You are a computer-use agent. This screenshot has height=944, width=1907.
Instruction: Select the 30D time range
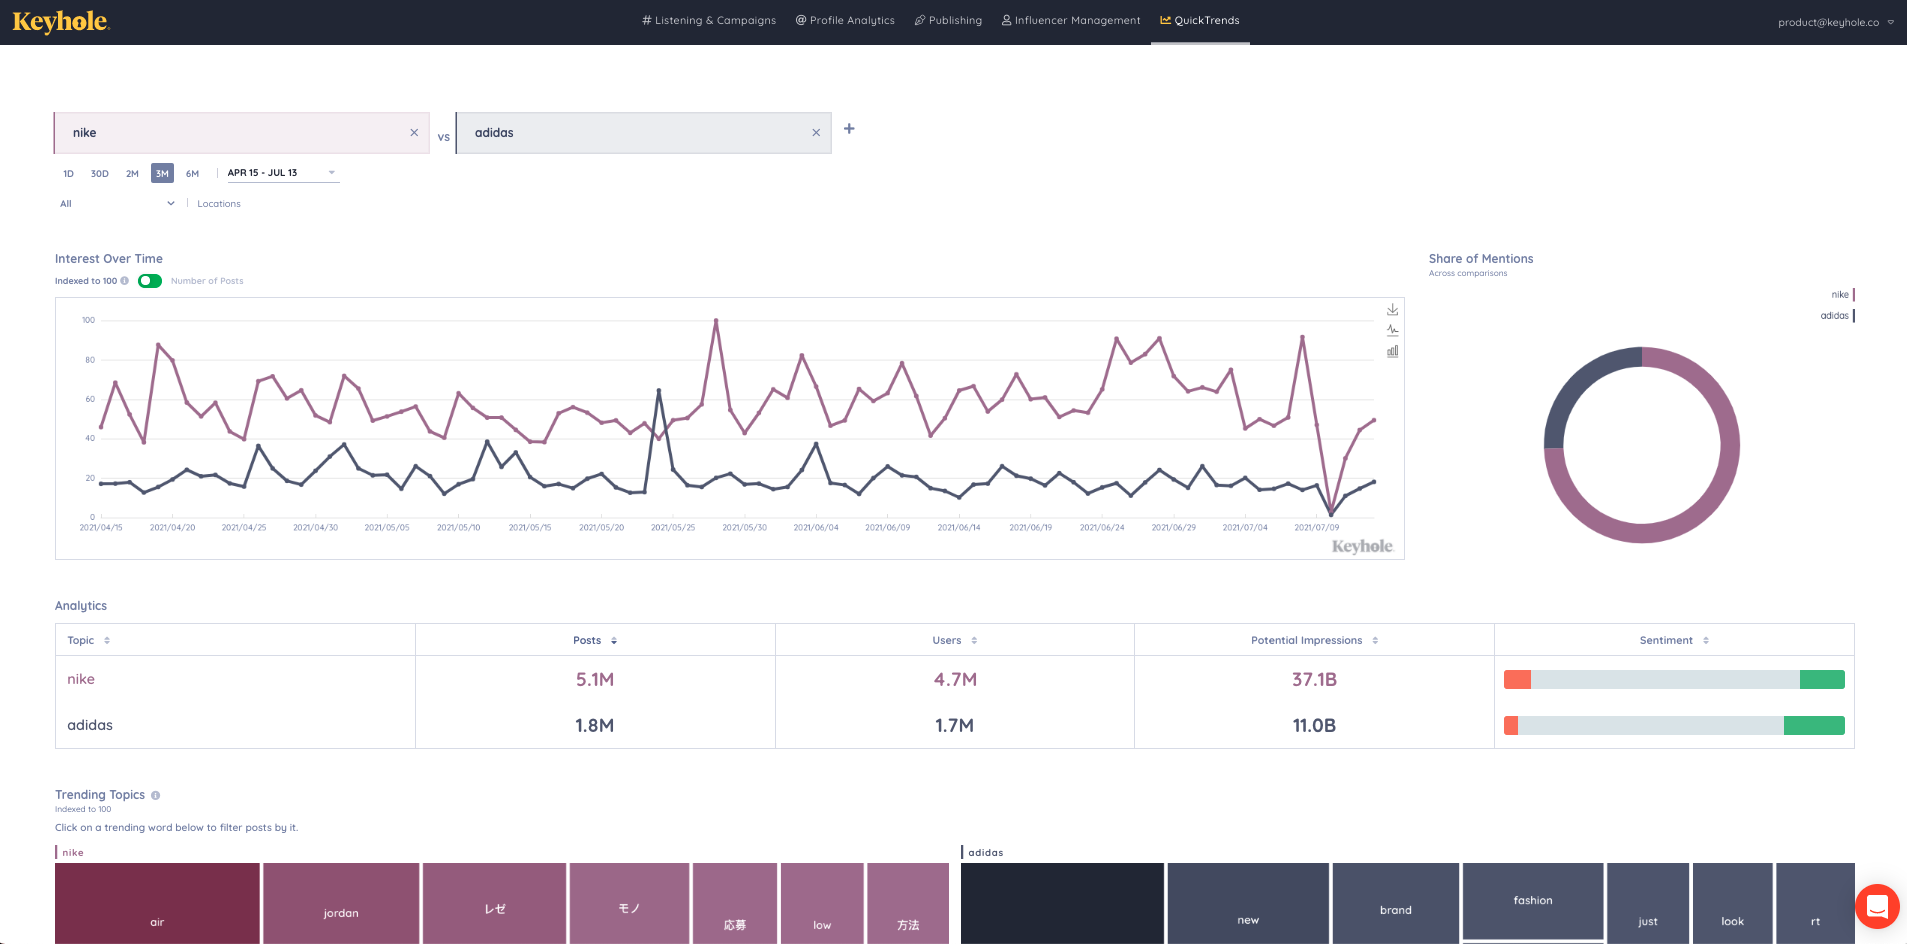click(100, 174)
